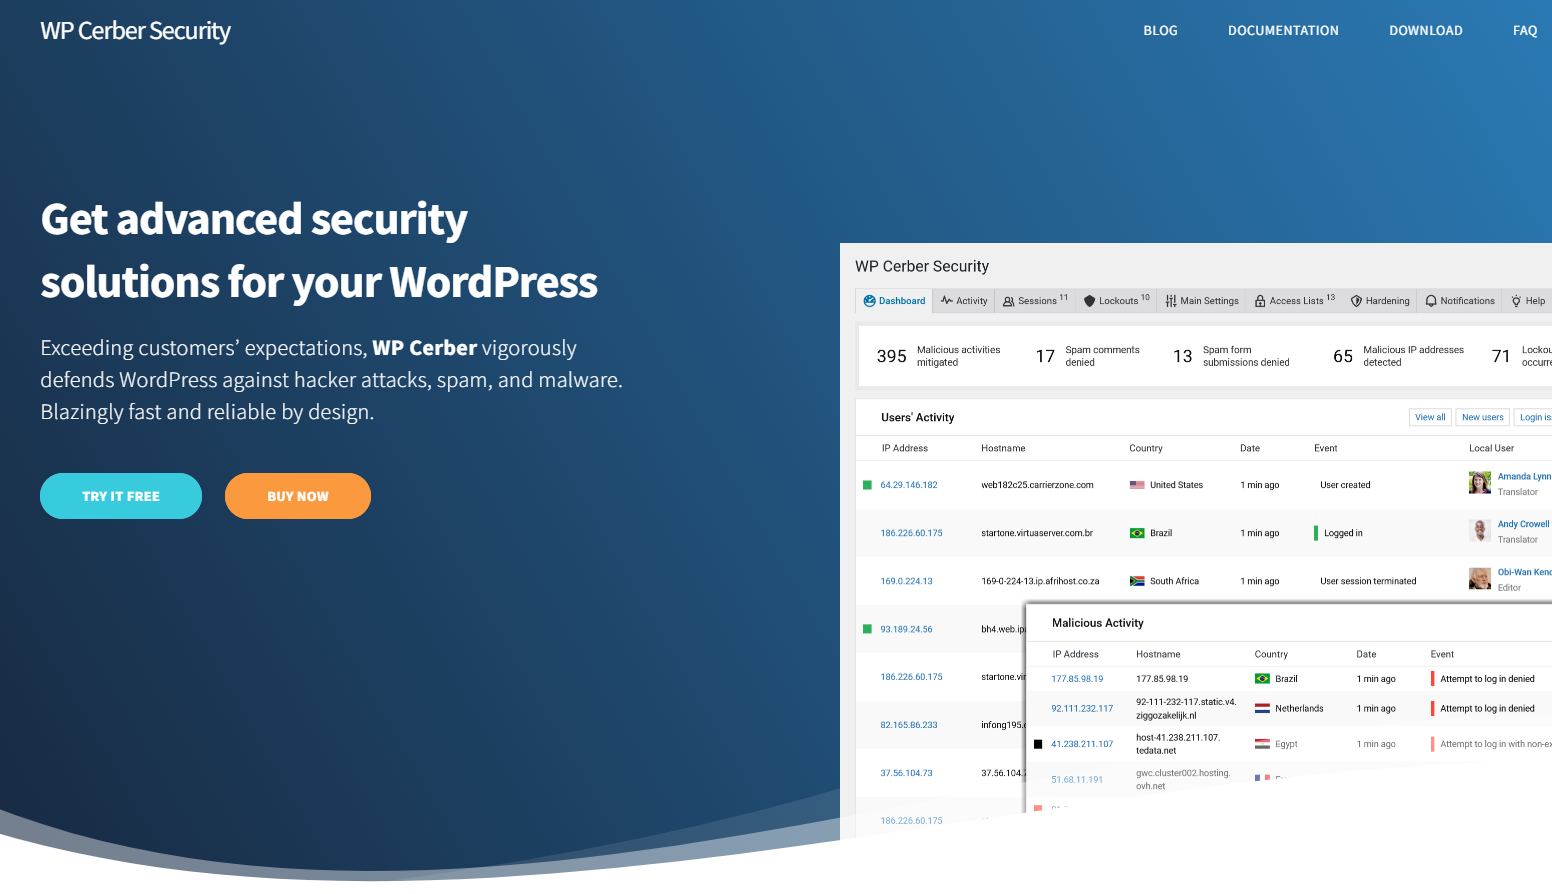
Task: Click the Sessions users icon
Action: coord(1009,301)
